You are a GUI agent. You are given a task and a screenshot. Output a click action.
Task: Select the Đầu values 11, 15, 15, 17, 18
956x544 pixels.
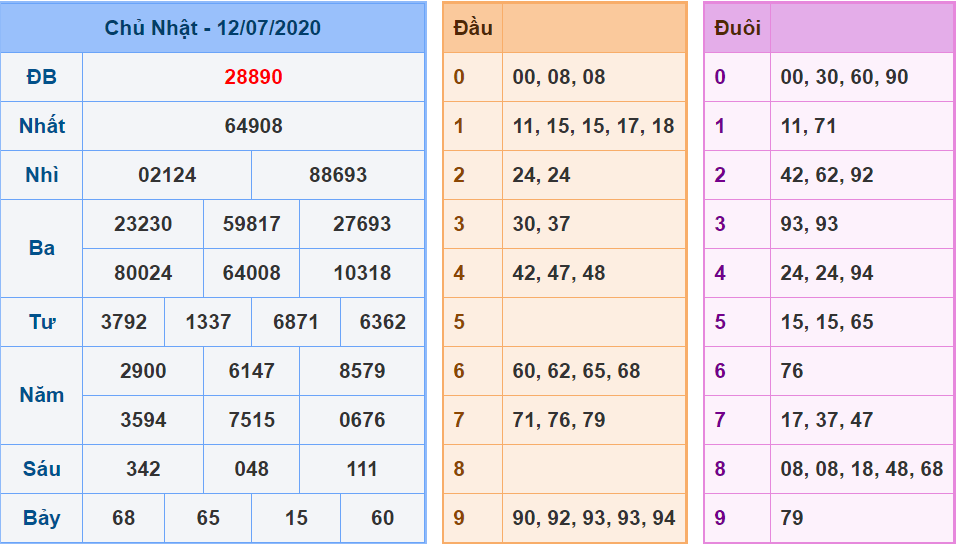point(593,126)
